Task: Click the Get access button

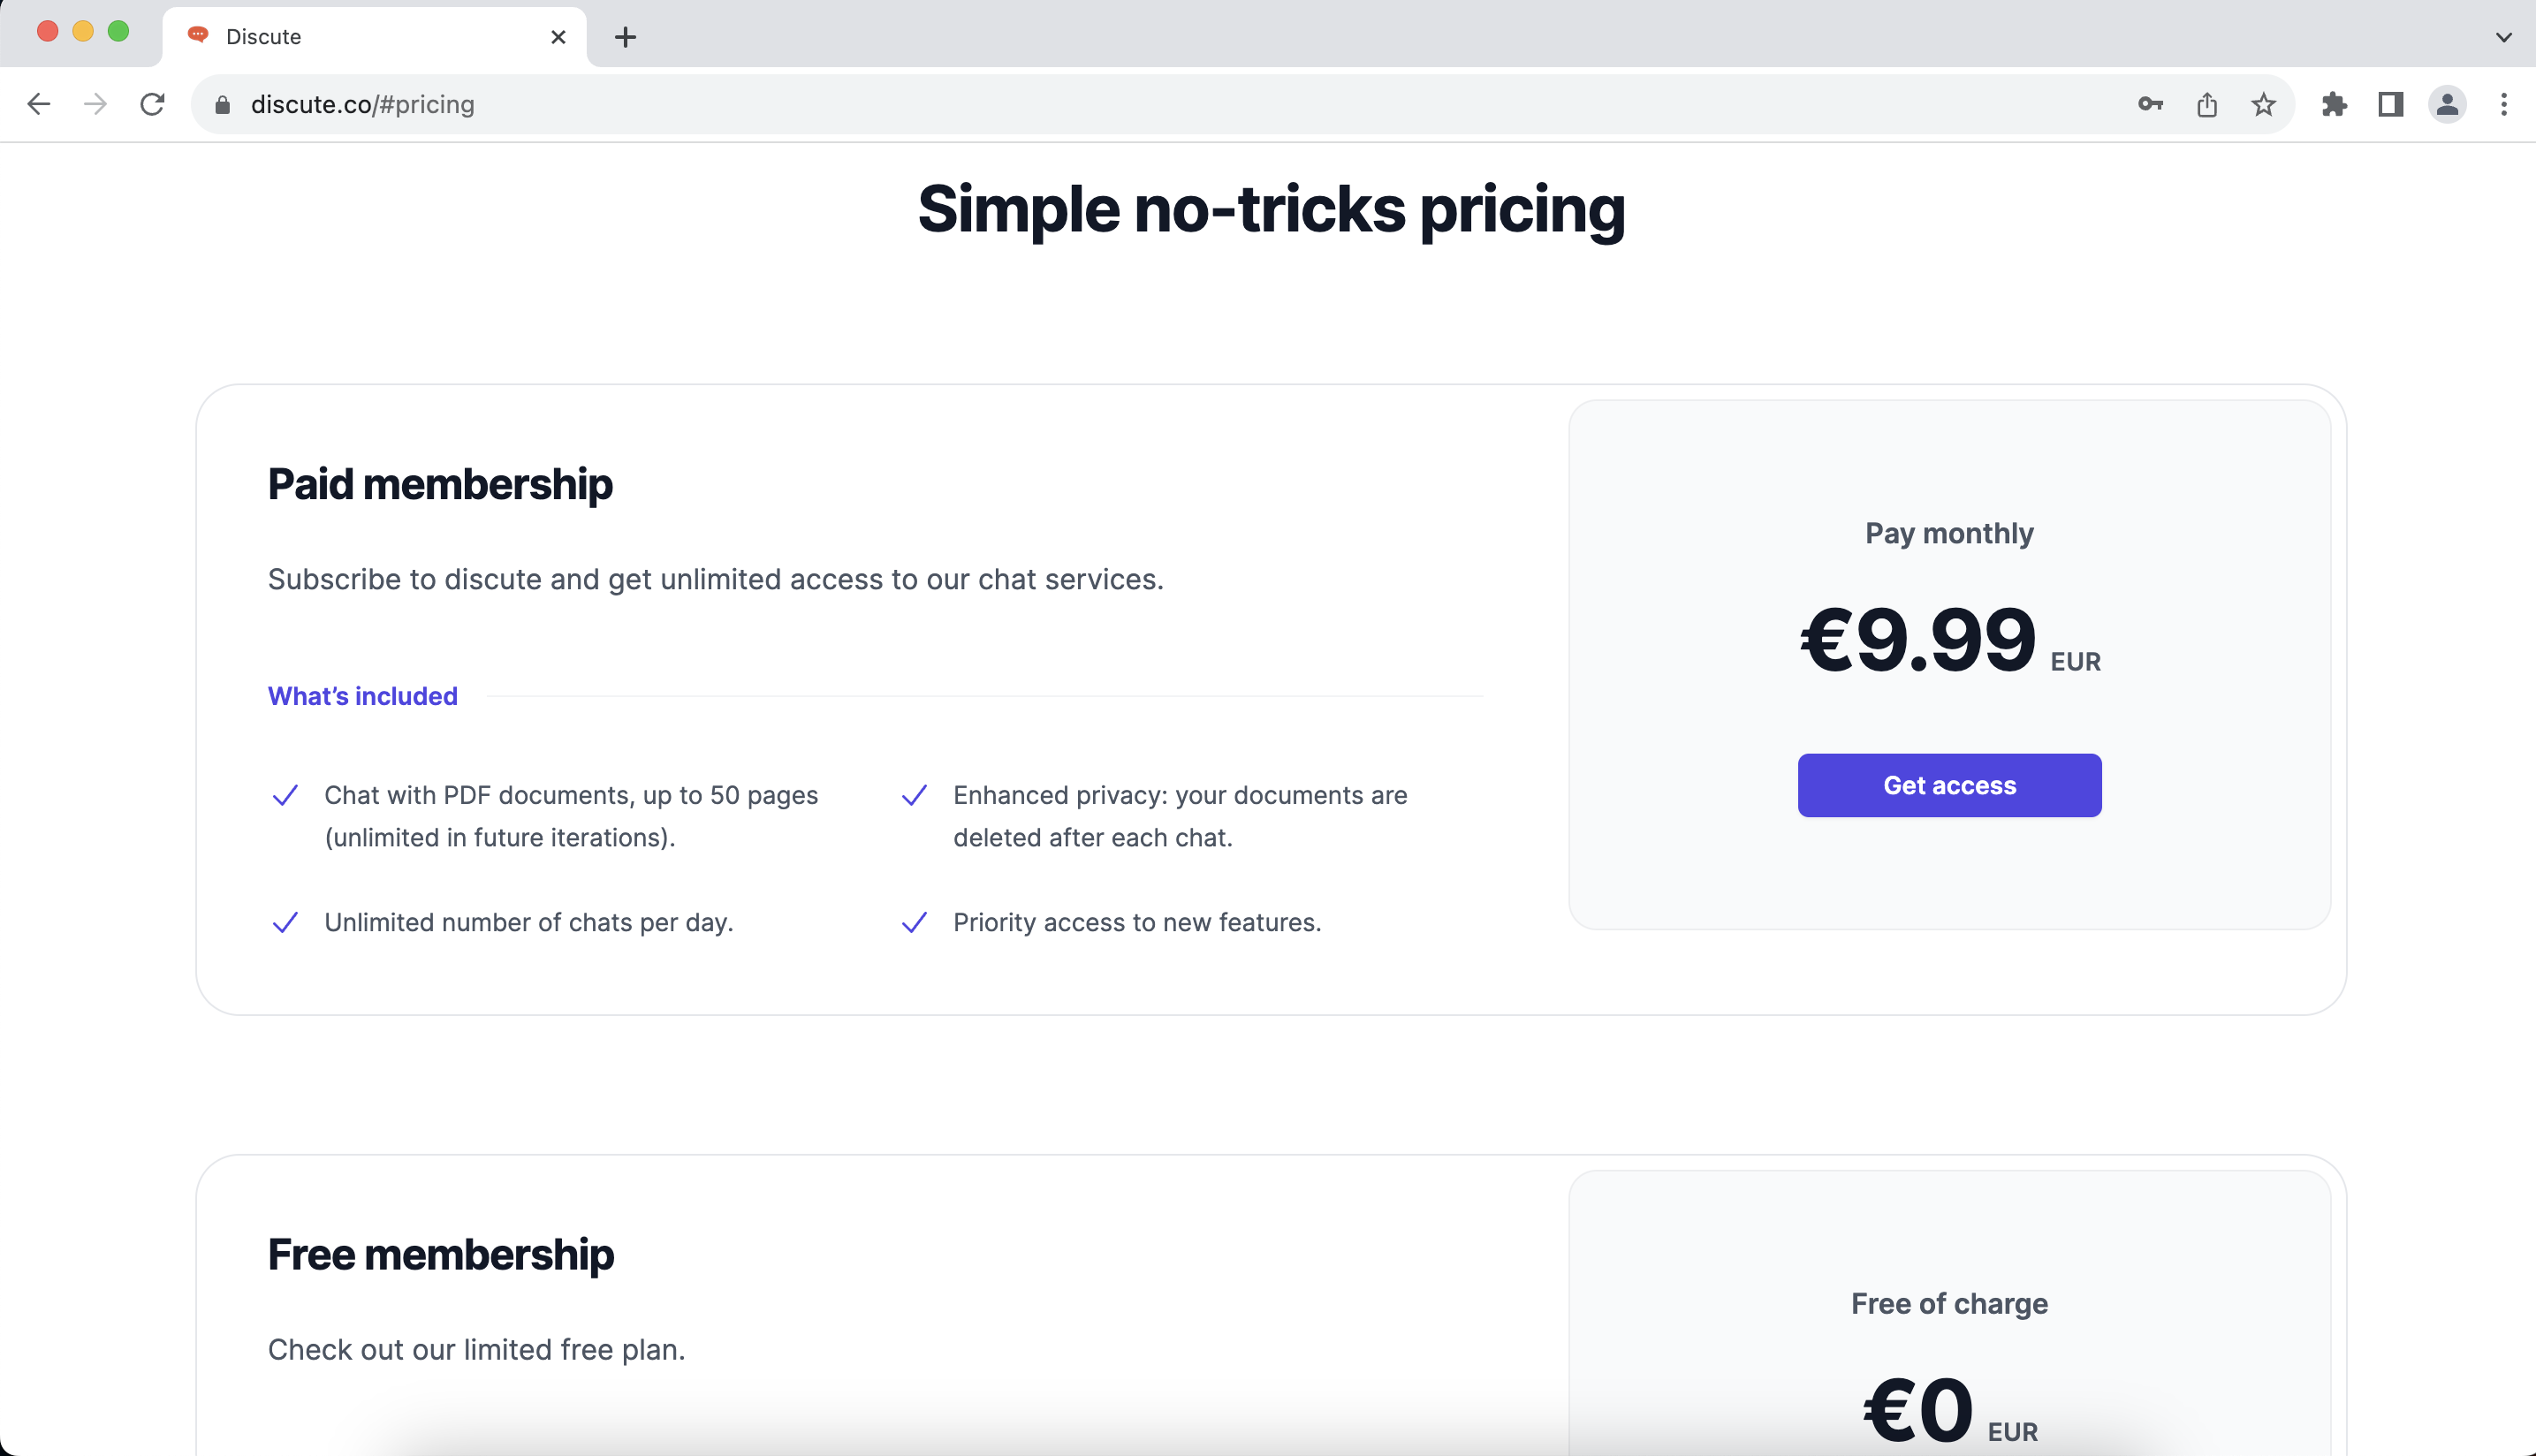Action: click(1949, 785)
